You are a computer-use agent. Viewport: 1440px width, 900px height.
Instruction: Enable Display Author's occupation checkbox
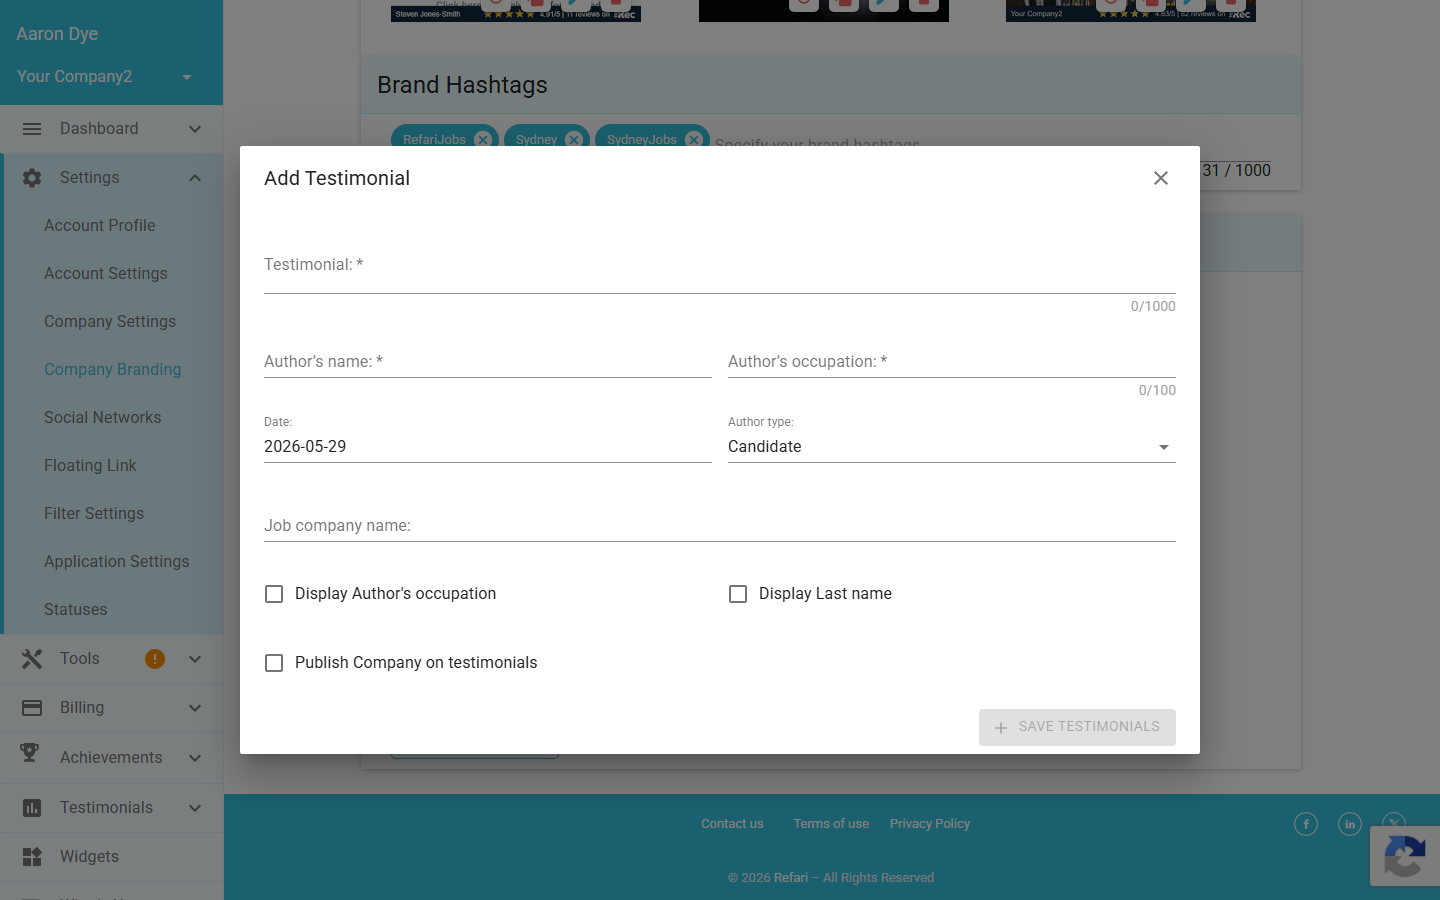pyautogui.click(x=274, y=594)
